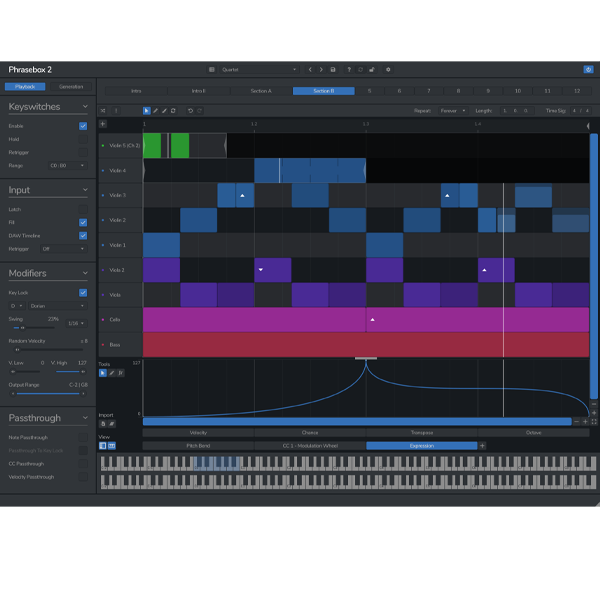The image size is (600, 600).
Task: Go to the next preset arrow
Action: (x=321, y=70)
